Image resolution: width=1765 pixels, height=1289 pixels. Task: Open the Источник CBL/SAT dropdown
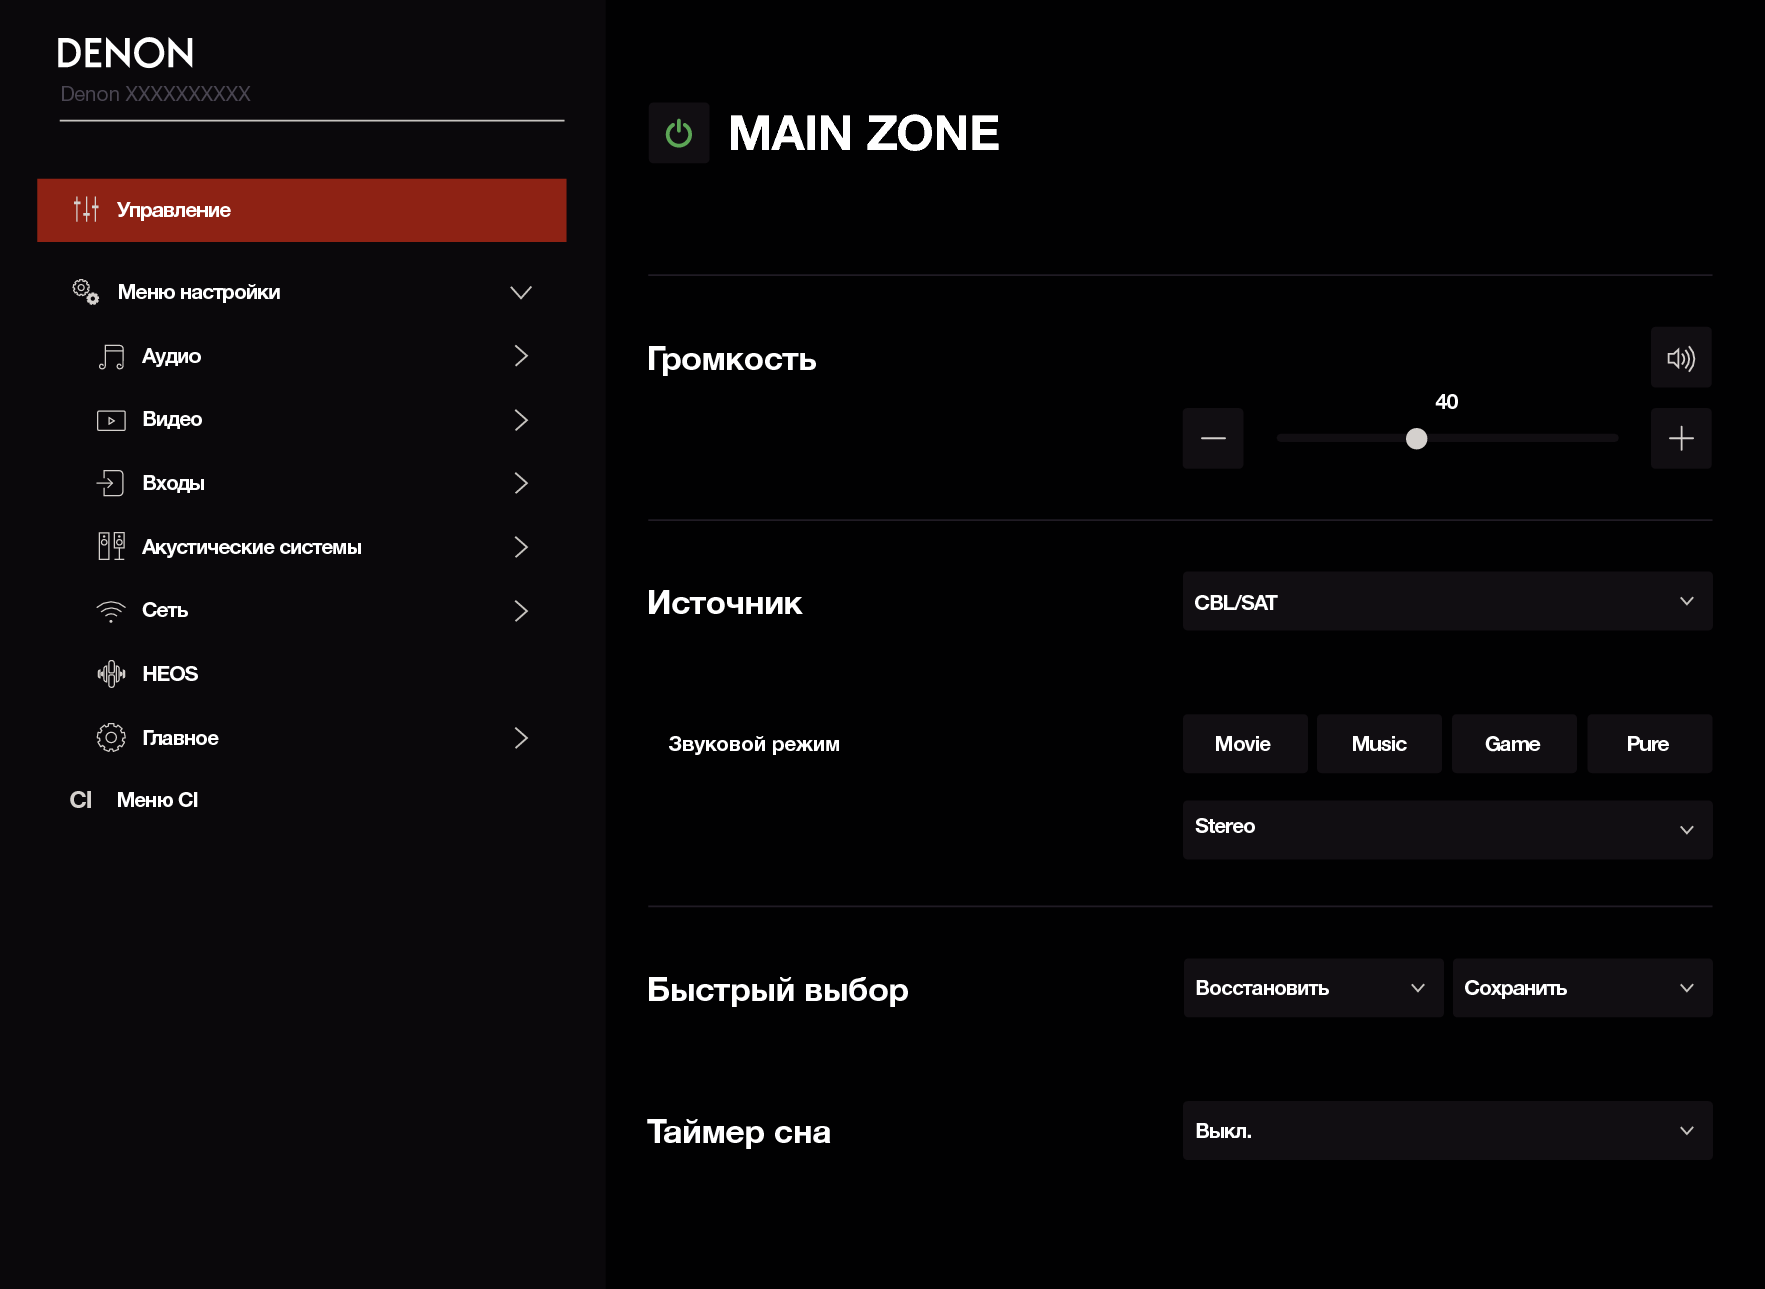1446,602
